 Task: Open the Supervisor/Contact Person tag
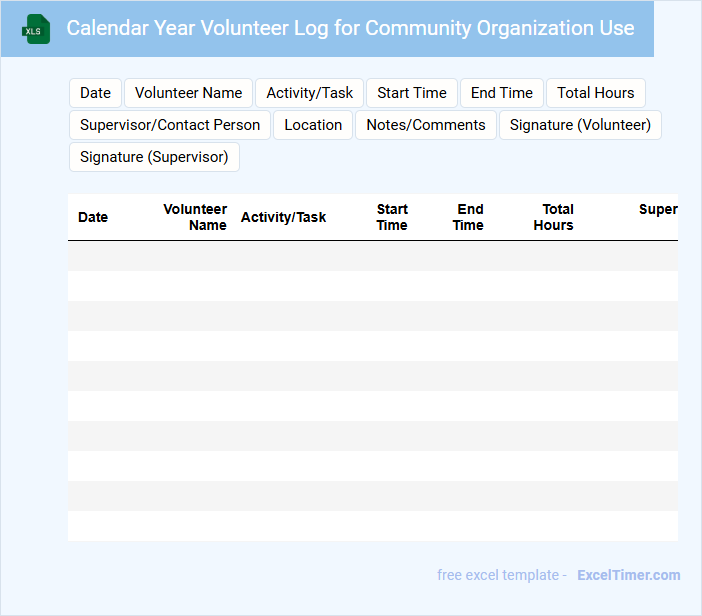[x=169, y=125]
